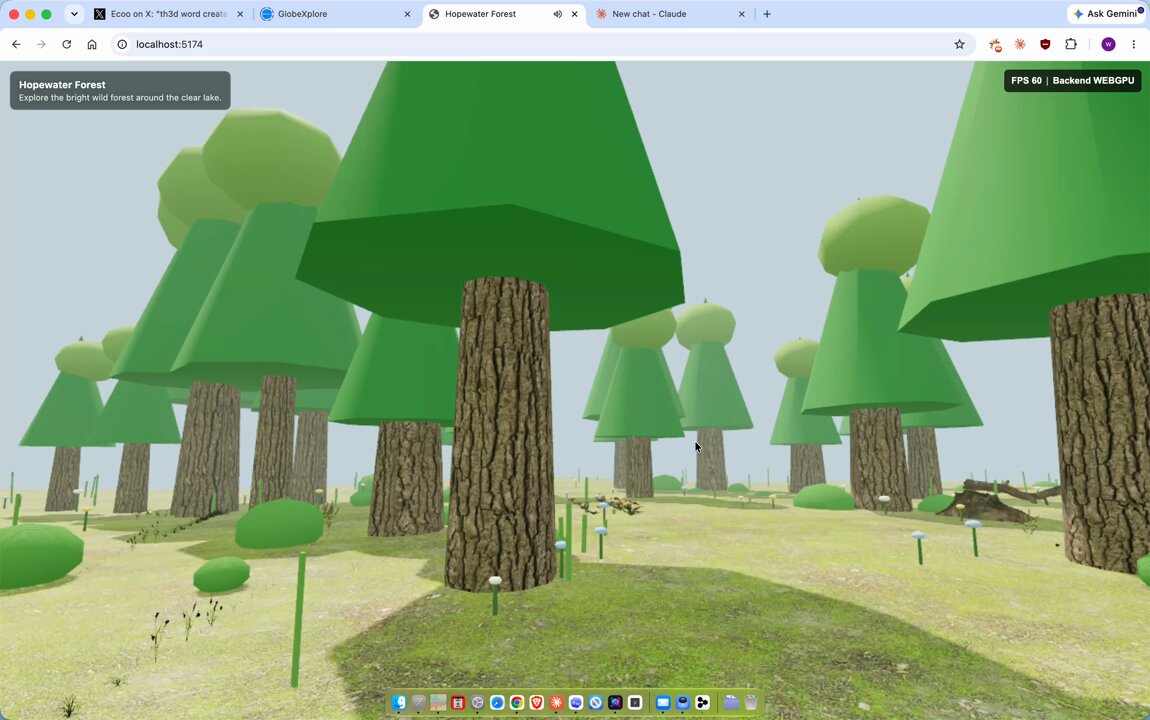The height and width of the screenshot is (720, 1150).
Task: Open a new browser tab
Action: click(767, 14)
